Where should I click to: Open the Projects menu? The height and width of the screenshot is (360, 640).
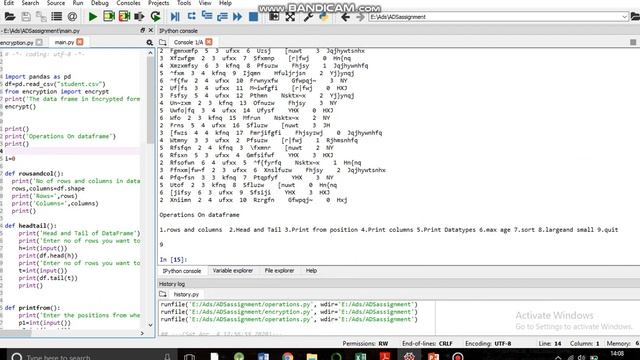[x=158, y=3]
